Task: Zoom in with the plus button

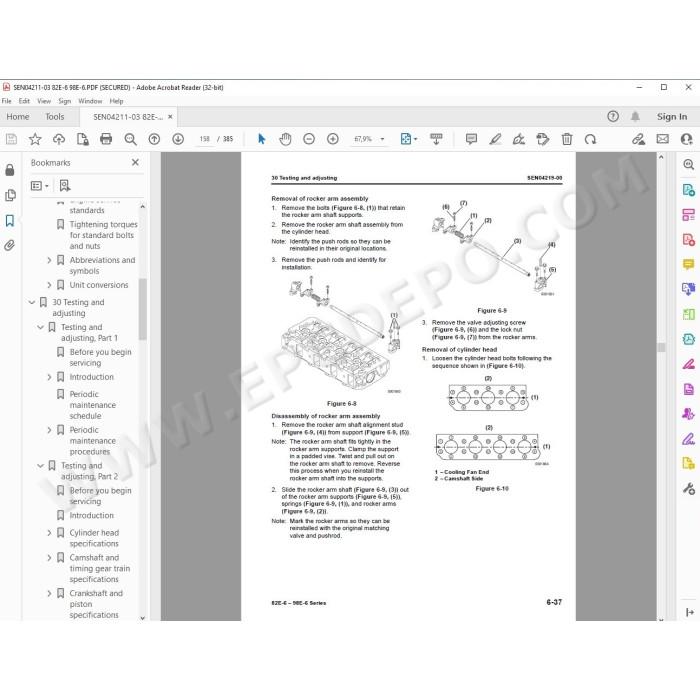Action: pos(333,139)
